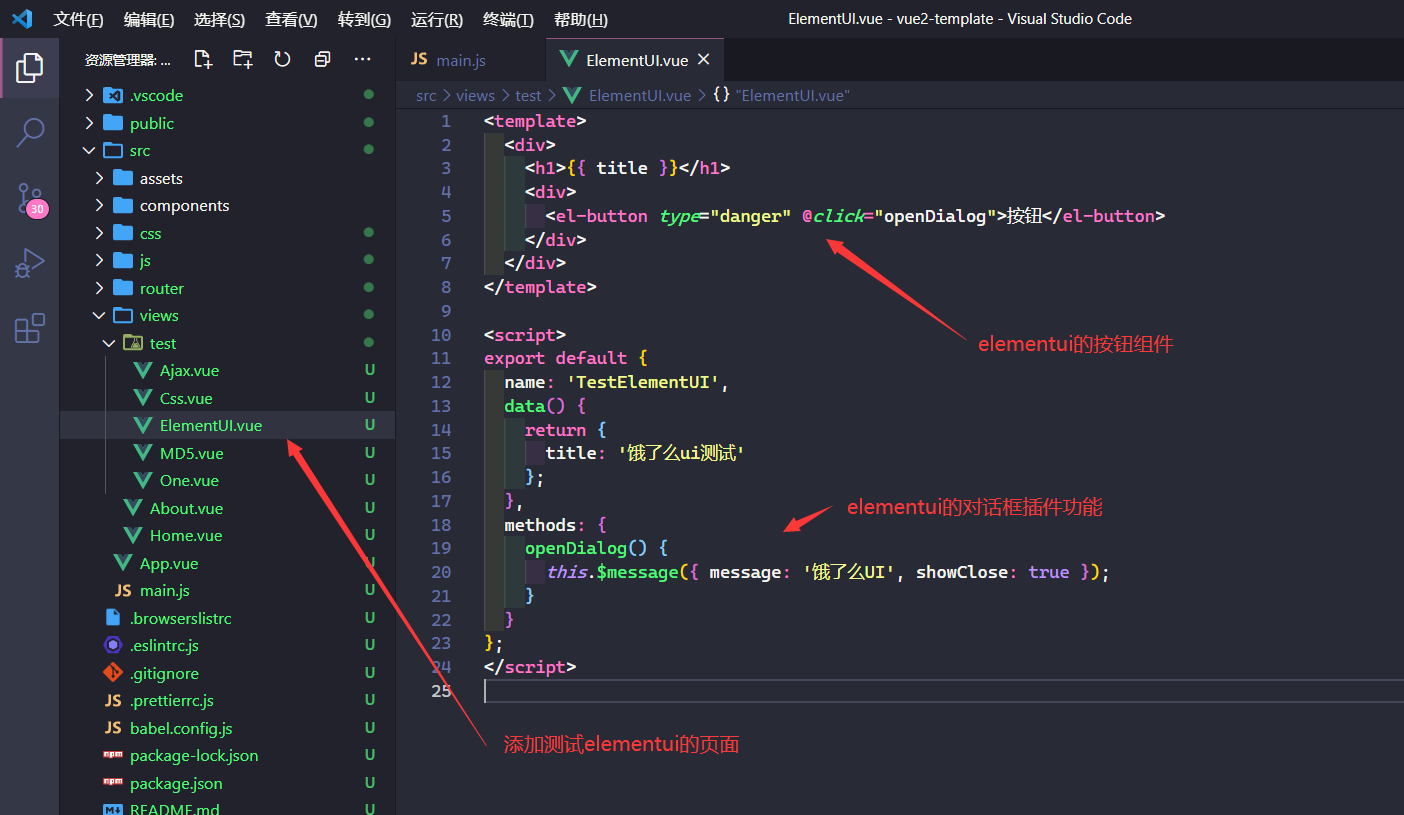Click the New File icon in explorer
Image resolution: width=1404 pixels, height=815 pixels.
coord(203,60)
